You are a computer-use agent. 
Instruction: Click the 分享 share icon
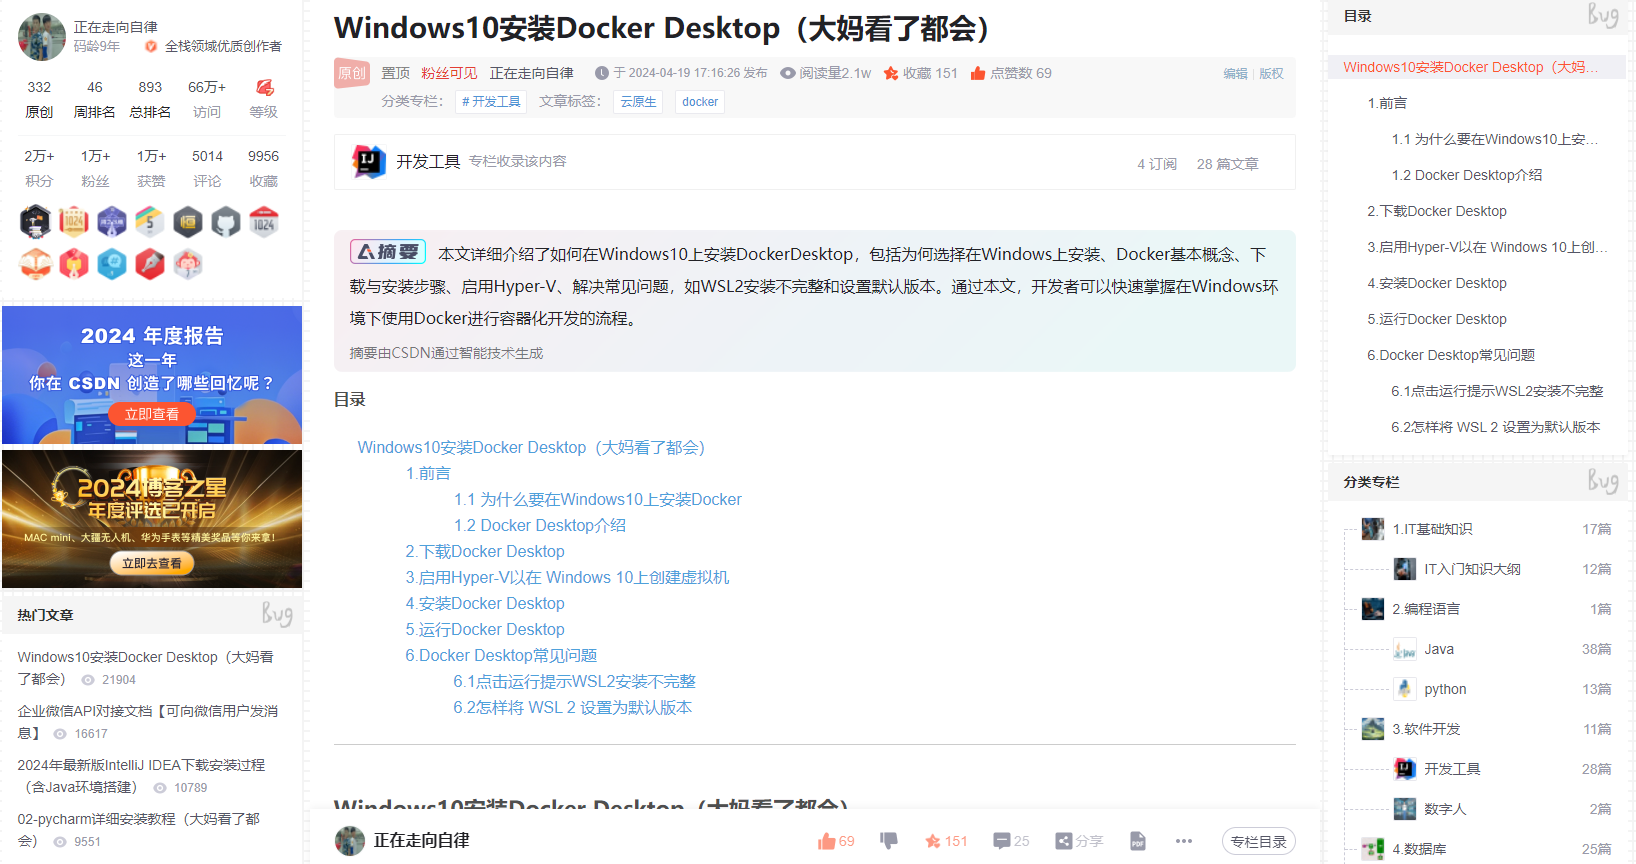point(1064,841)
